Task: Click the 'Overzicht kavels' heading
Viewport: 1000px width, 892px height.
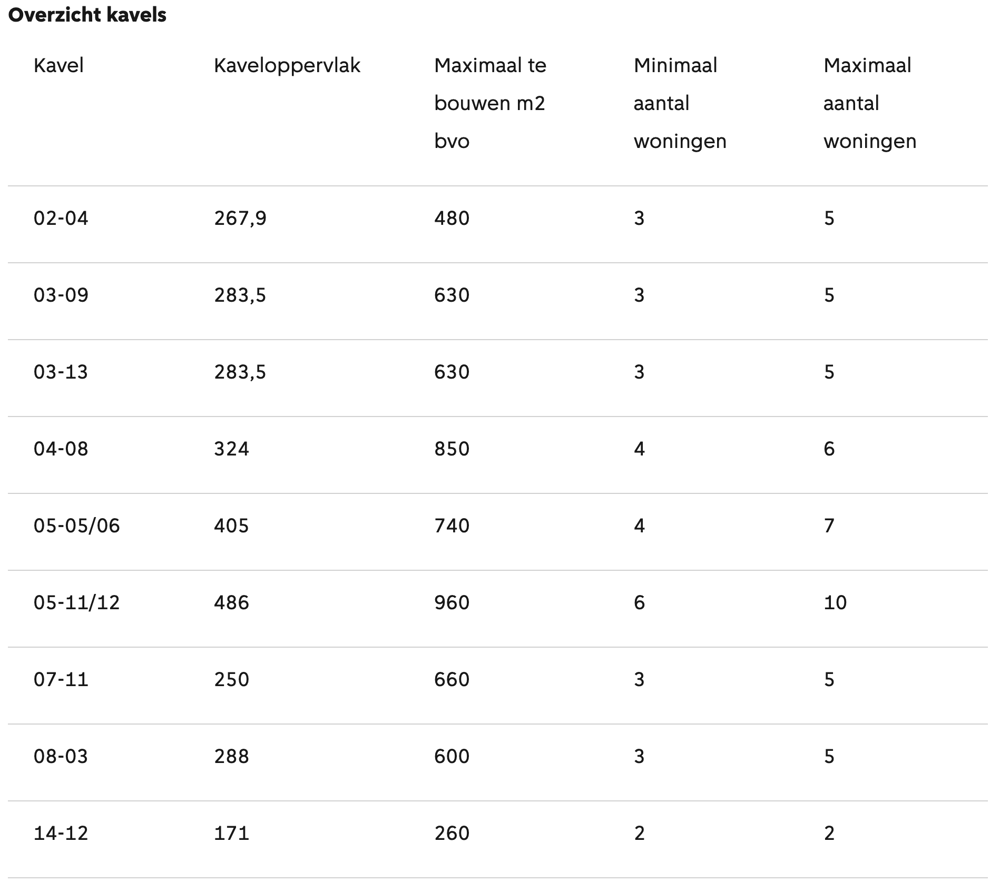Action: click(87, 16)
